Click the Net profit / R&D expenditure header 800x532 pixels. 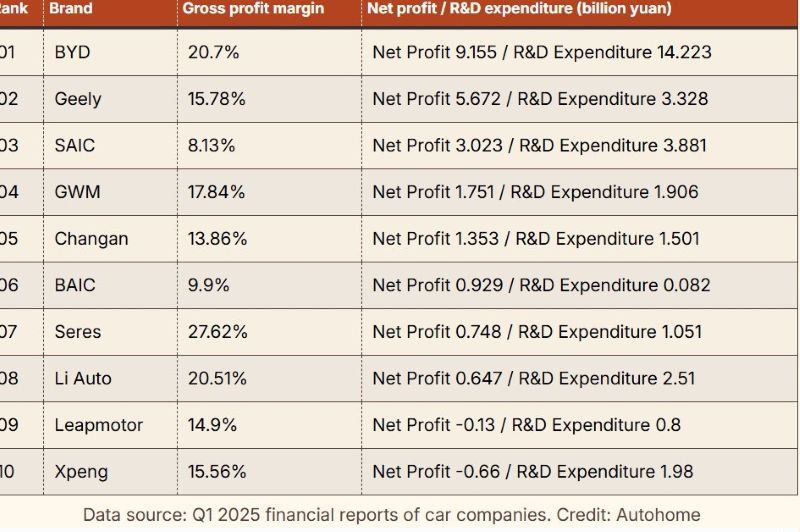click(521, 9)
